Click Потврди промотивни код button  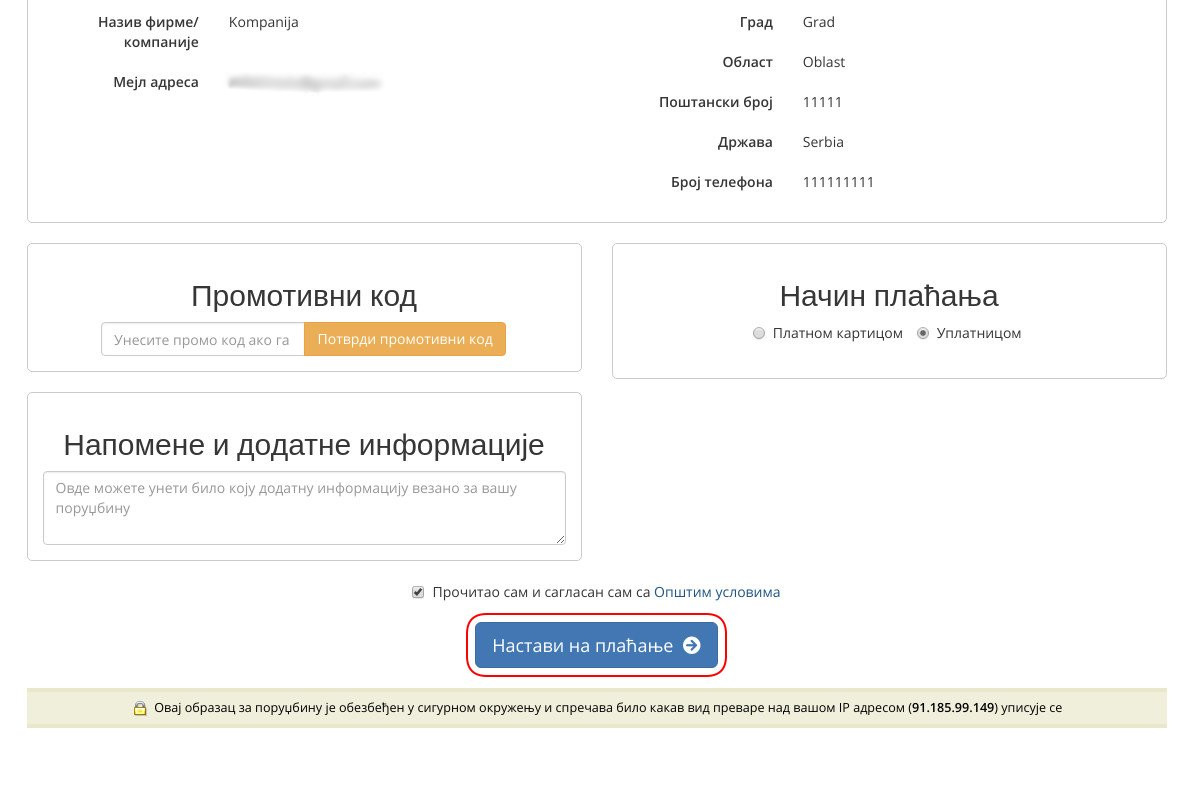click(x=405, y=339)
